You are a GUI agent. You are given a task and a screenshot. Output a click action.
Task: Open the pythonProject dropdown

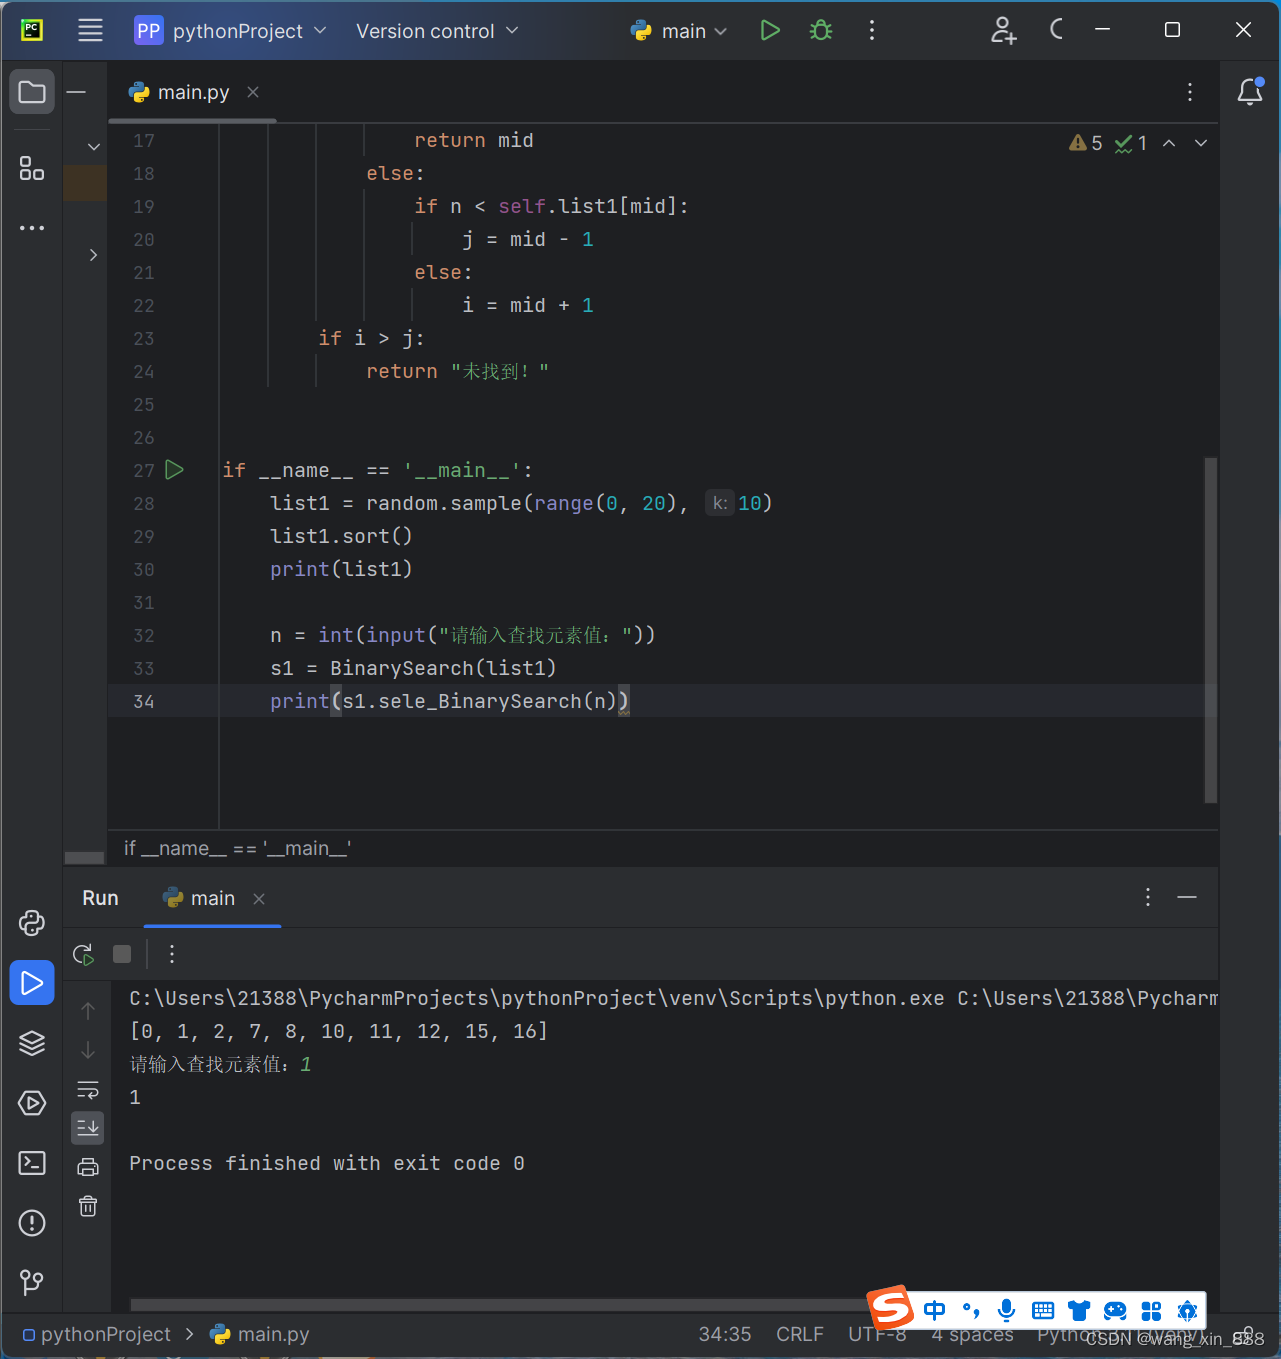pyautogui.click(x=231, y=30)
